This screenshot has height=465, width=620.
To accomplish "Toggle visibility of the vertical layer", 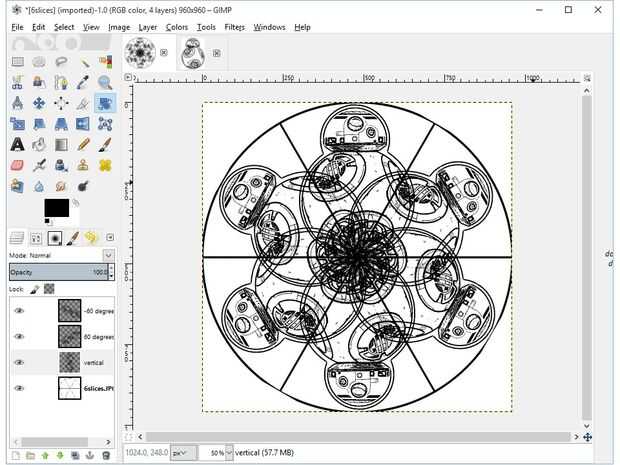I will click(19, 363).
